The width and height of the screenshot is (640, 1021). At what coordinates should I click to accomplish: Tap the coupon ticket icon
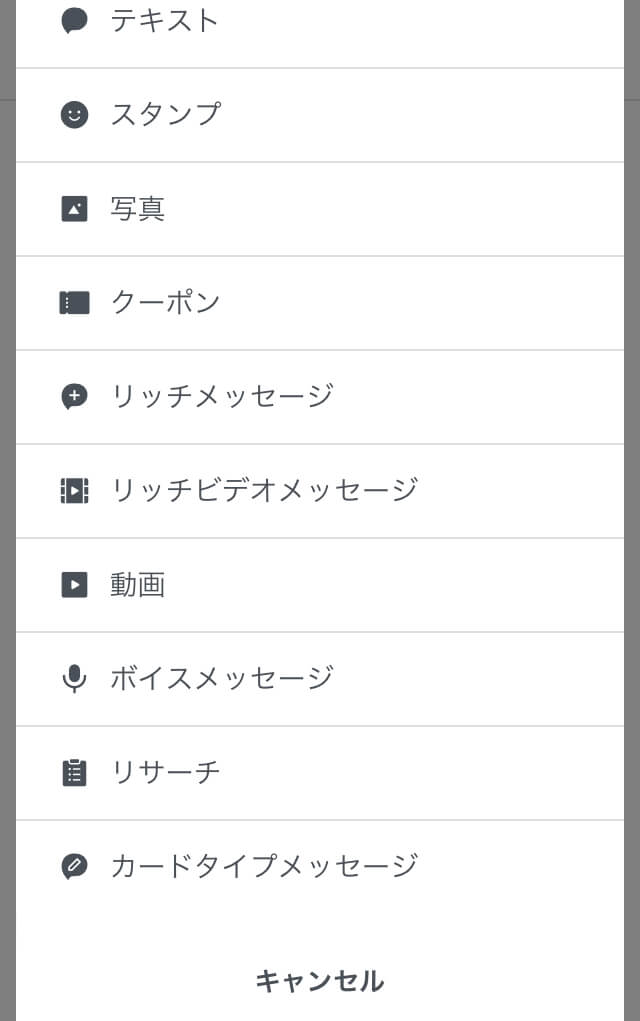point(74,302)
